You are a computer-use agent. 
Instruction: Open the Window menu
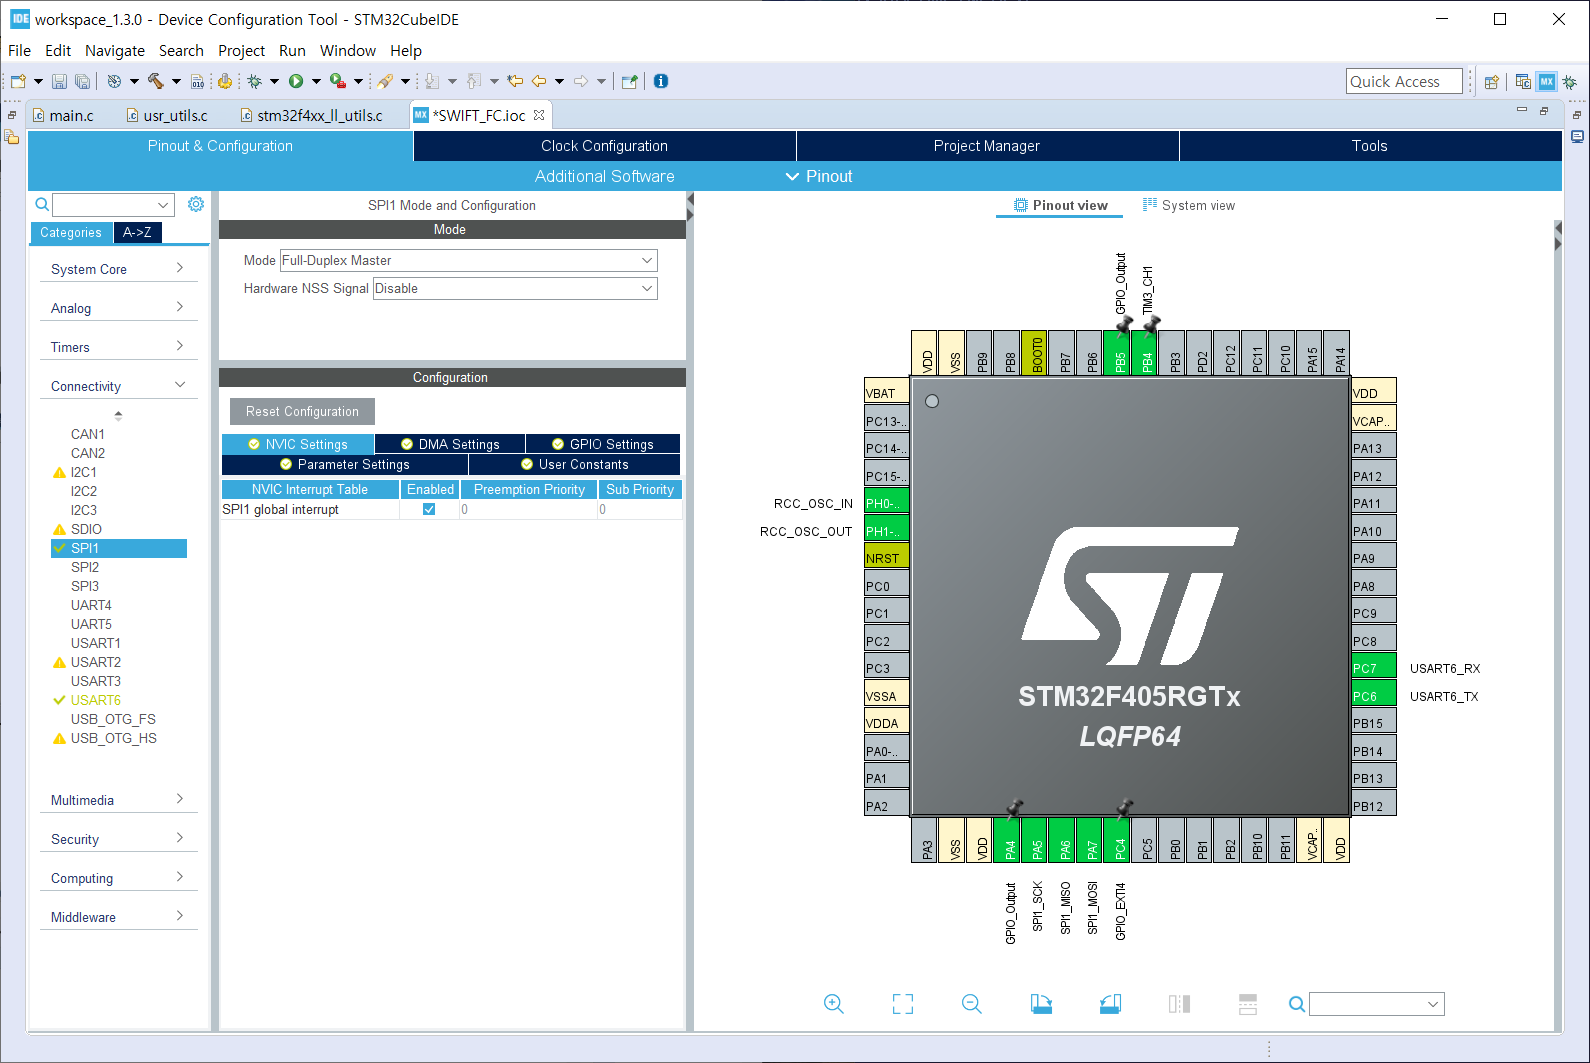pos(347,50)
